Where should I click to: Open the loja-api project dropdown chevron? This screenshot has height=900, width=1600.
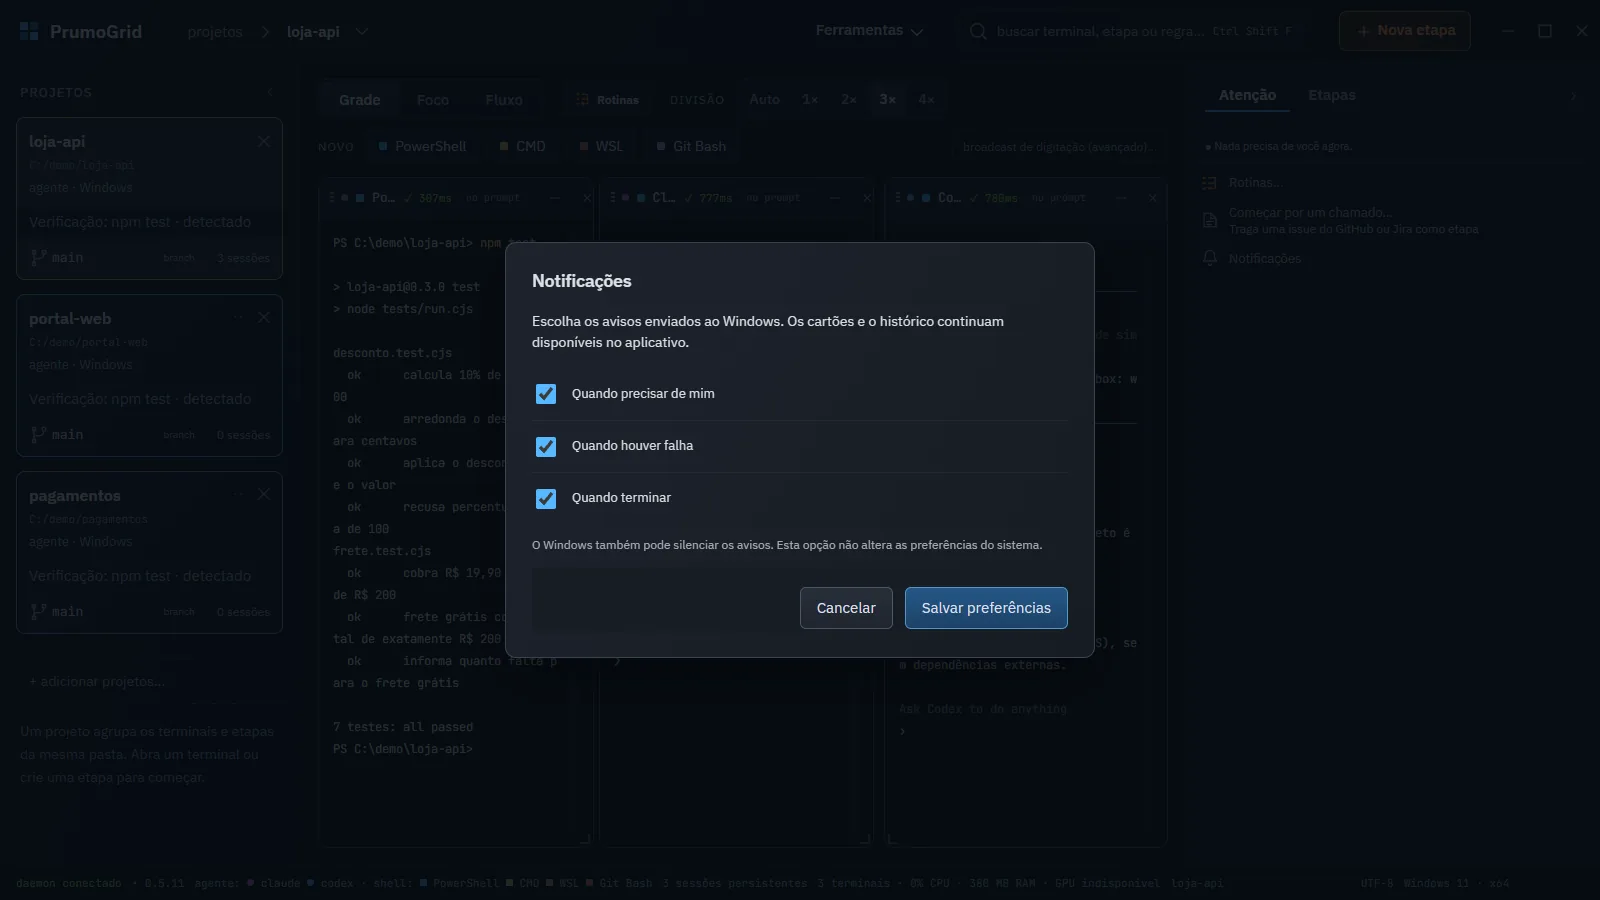pyautogui.click(x=362, y=31)
